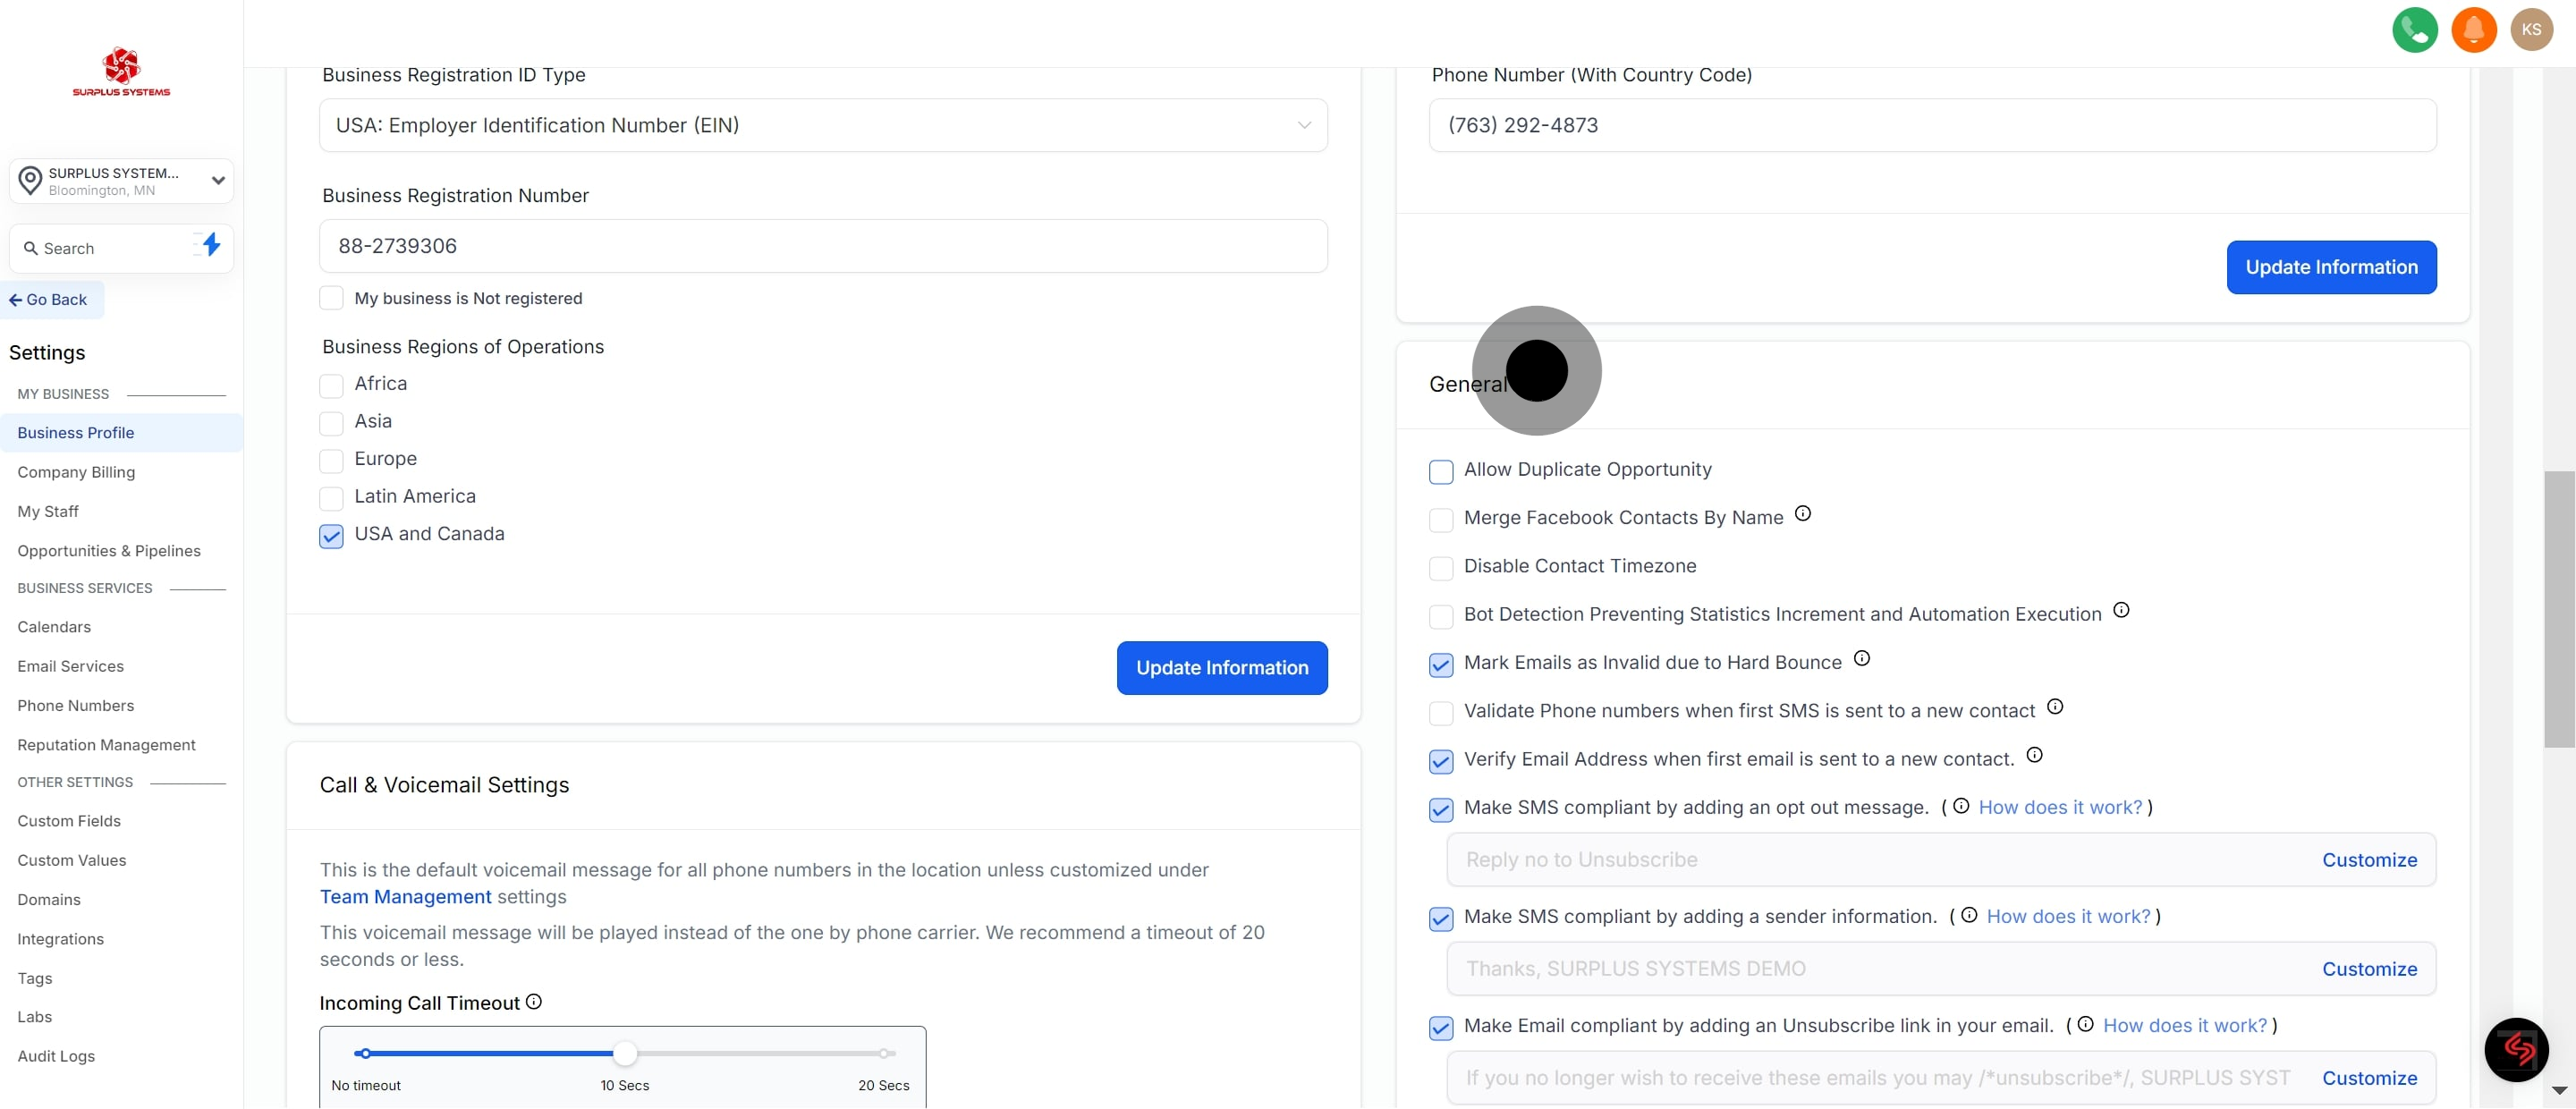Open the orange notifications bell
Screen dimensions: 2576x1109
[2473, 30]
